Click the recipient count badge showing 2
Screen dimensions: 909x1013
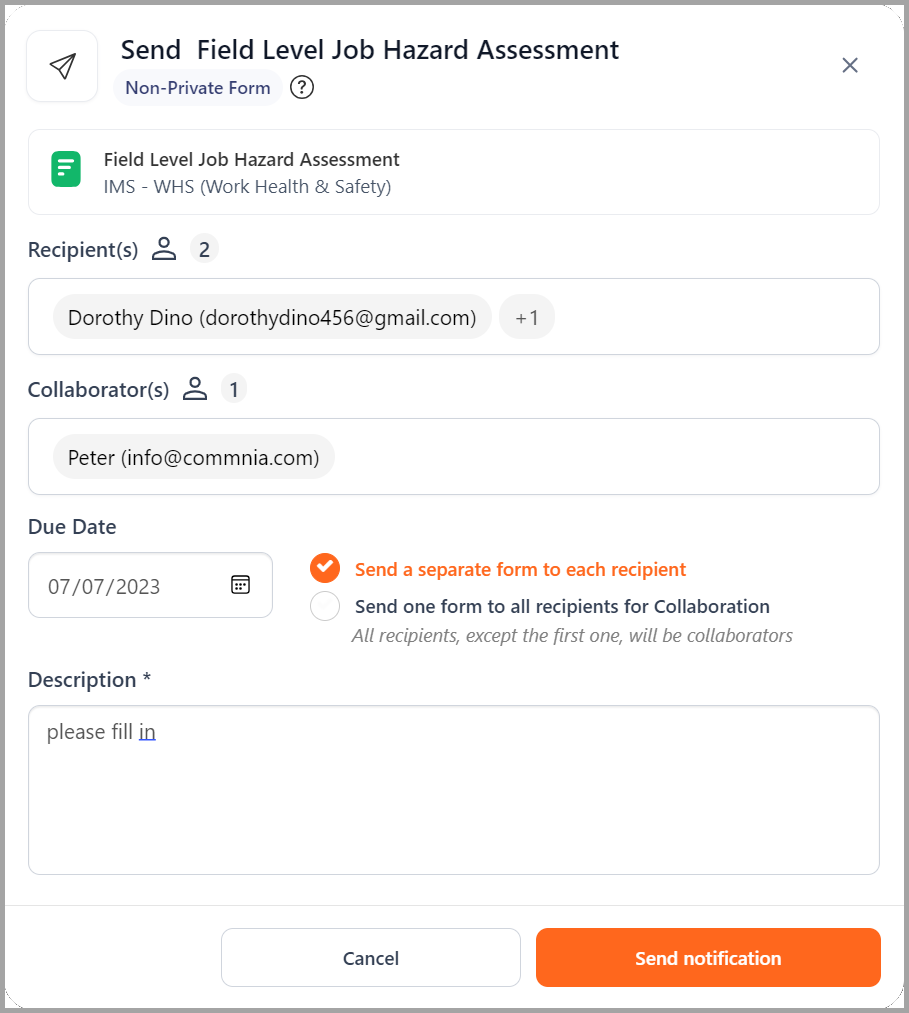coord(204,249)
